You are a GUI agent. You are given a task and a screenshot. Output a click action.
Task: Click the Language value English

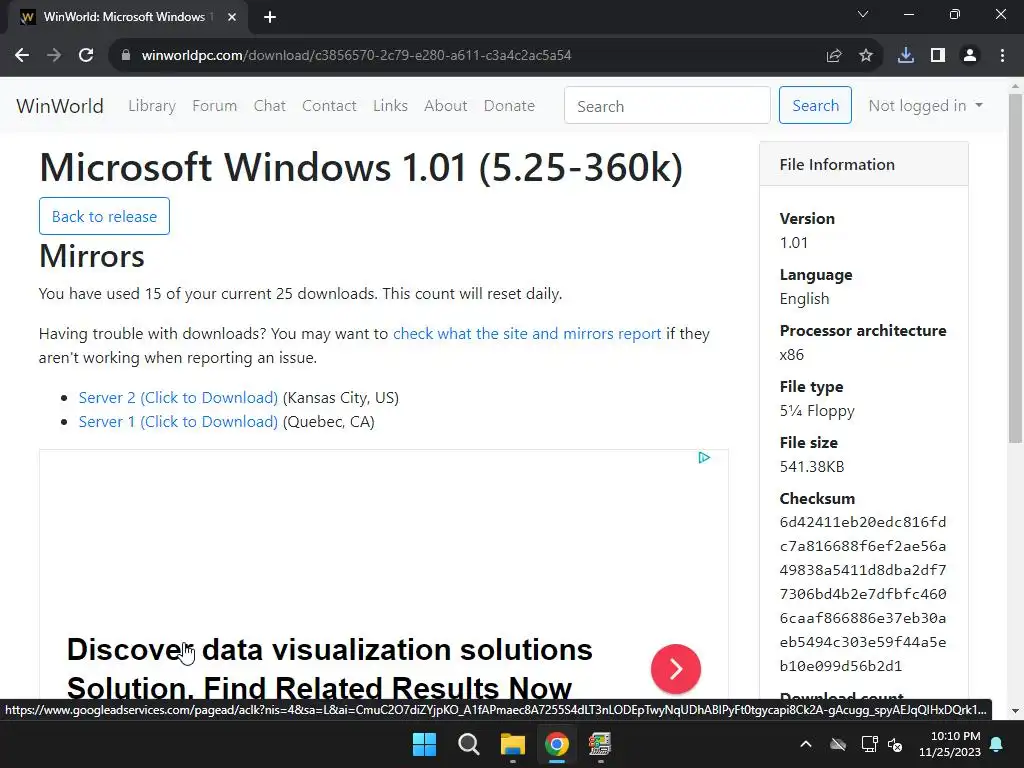coord(805,299)
